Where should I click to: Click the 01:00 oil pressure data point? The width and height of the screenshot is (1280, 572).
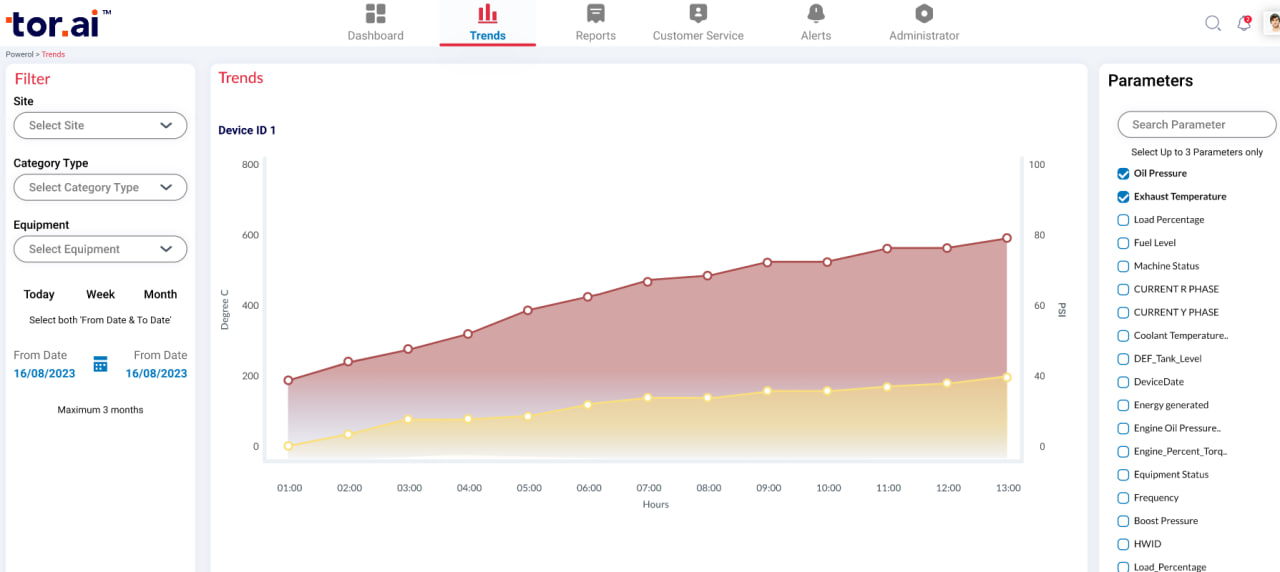[x=288, y=446]
